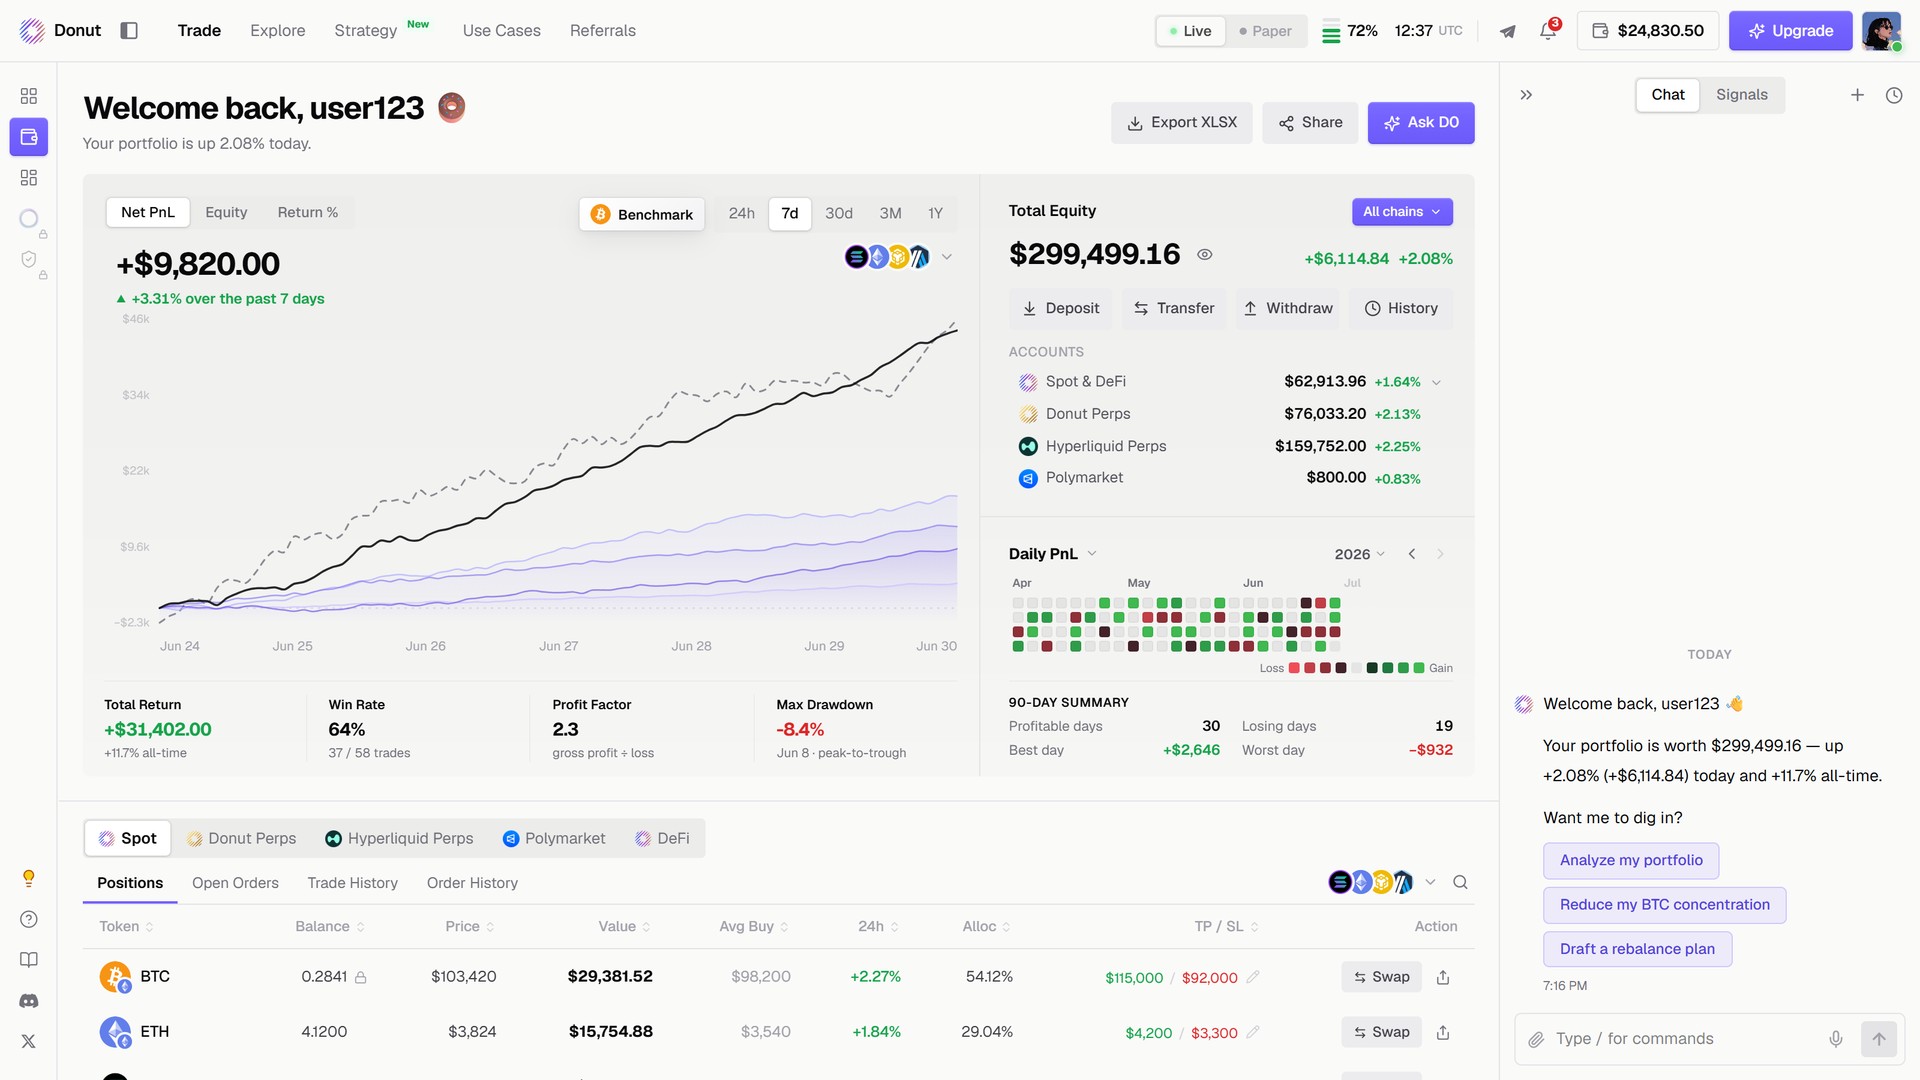Screen dimensions: 1920x1080
Task: Switch to Trade History tab
Action: tap(353, 883)
